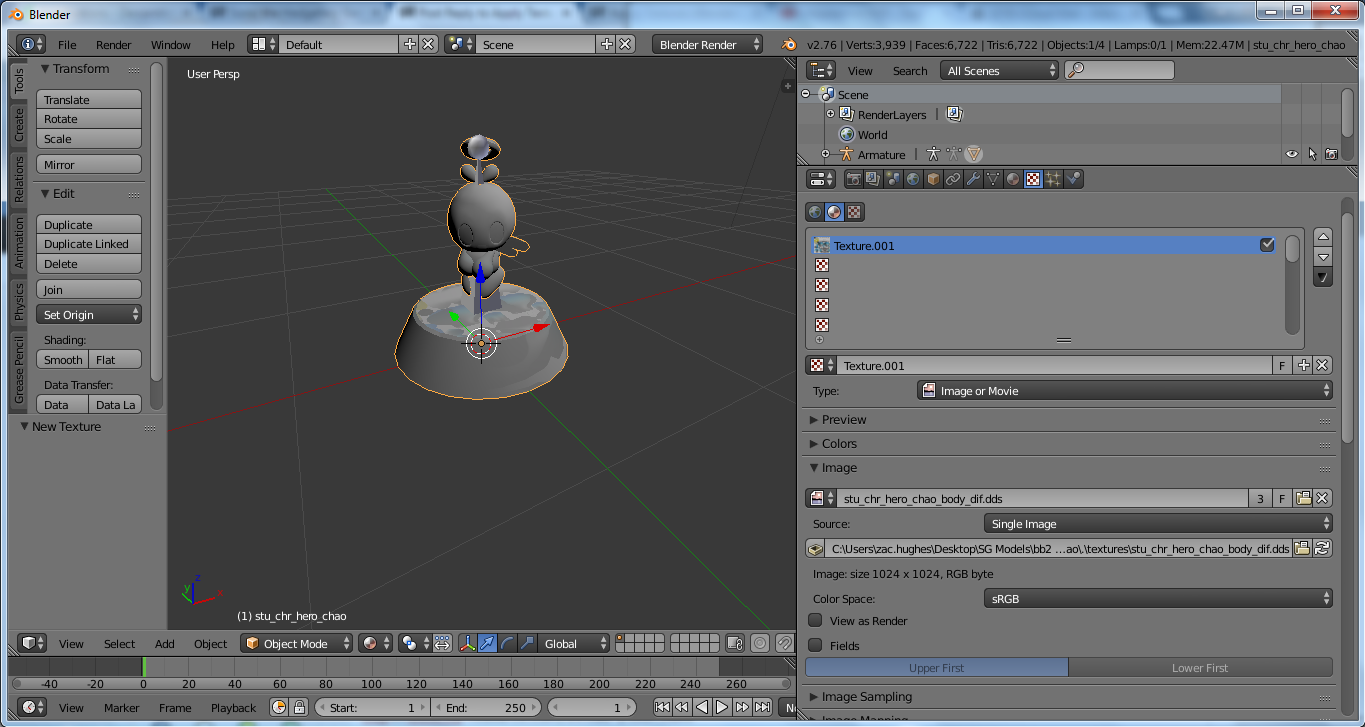Play the animation forward
The height and width of the screenshot is (727, 1365).
pyautogui.click(x=722, y=707)
